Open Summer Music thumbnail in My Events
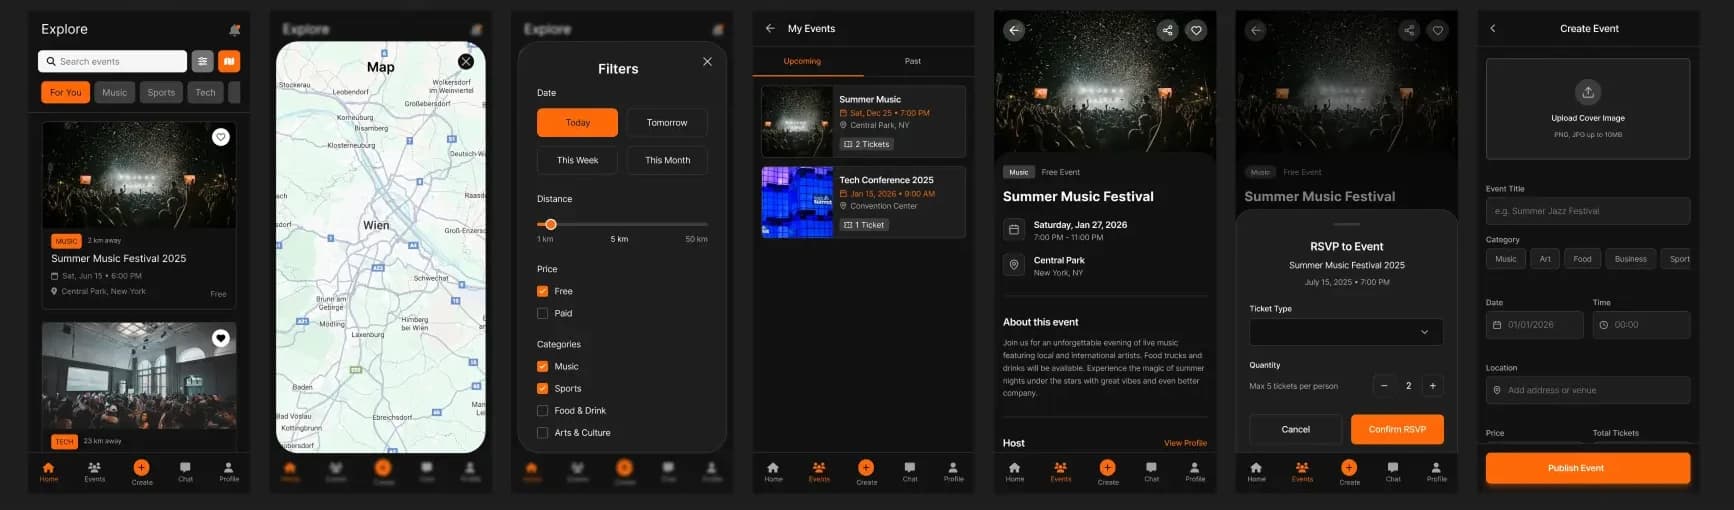 pyautogui.click(x=797, y=121)
